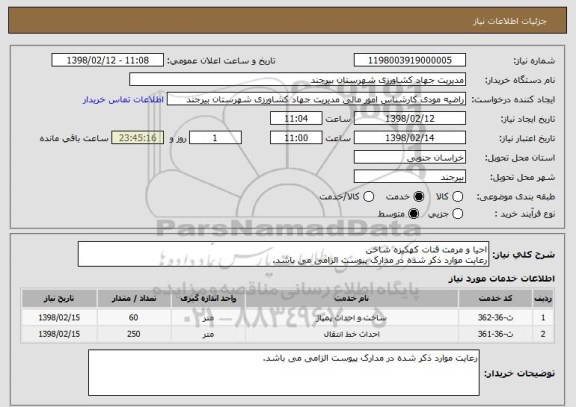
Task: Click the جزئیات اطلاعات نیاز header title
Action: (x=510, y=21)
